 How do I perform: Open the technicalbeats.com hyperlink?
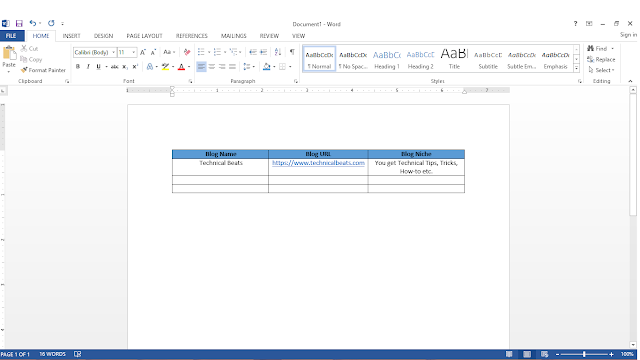click(x=318, y=163)
